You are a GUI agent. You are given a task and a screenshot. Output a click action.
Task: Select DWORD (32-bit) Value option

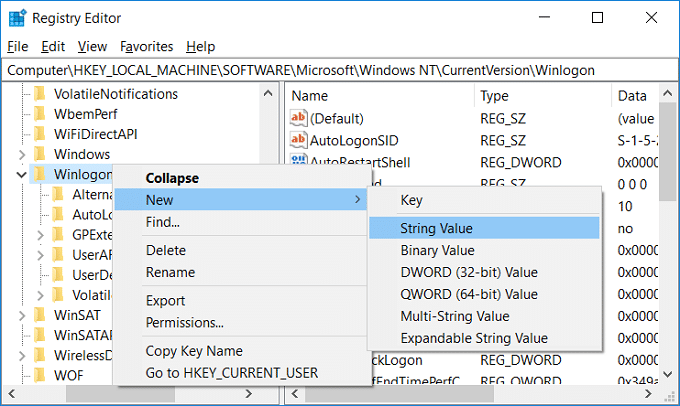tap(468, 272)
